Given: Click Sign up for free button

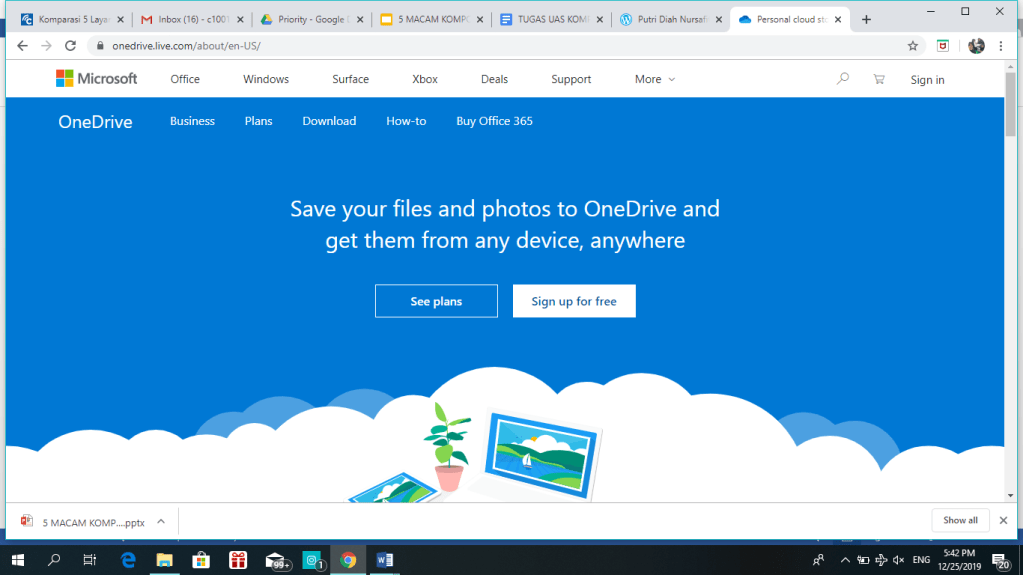Looking at the screenshot, I should pos(574,301).
